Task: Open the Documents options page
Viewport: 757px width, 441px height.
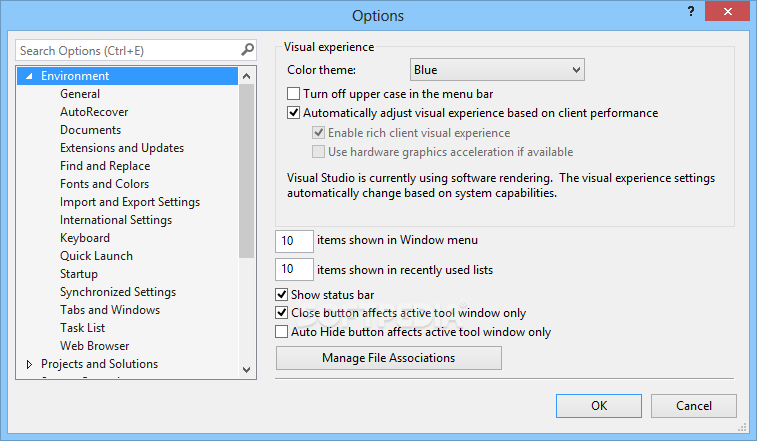Action: (90, 129)
